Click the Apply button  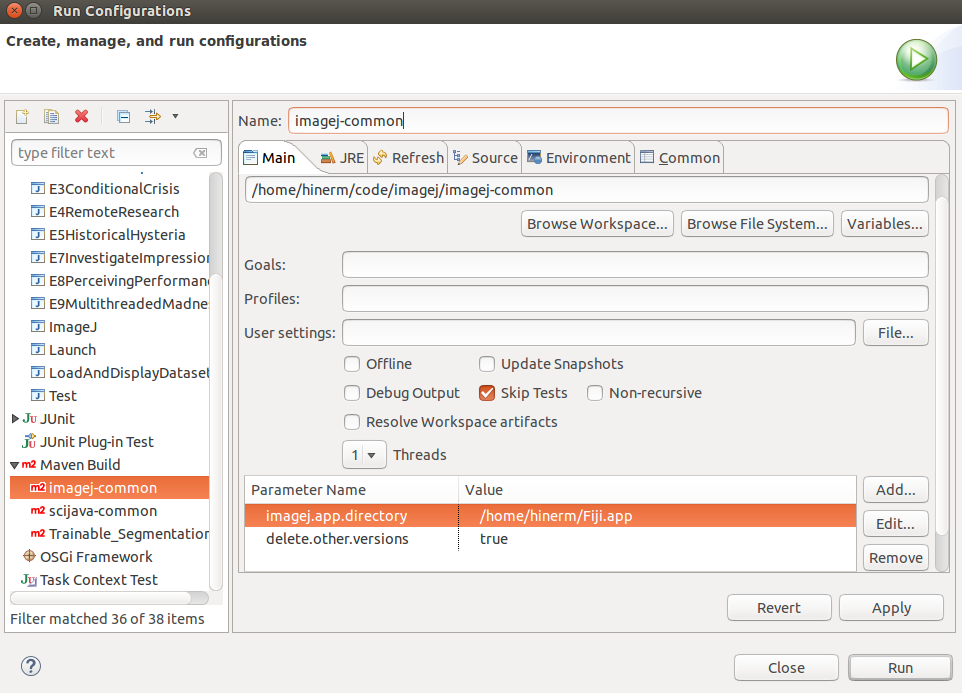(891, 608)
